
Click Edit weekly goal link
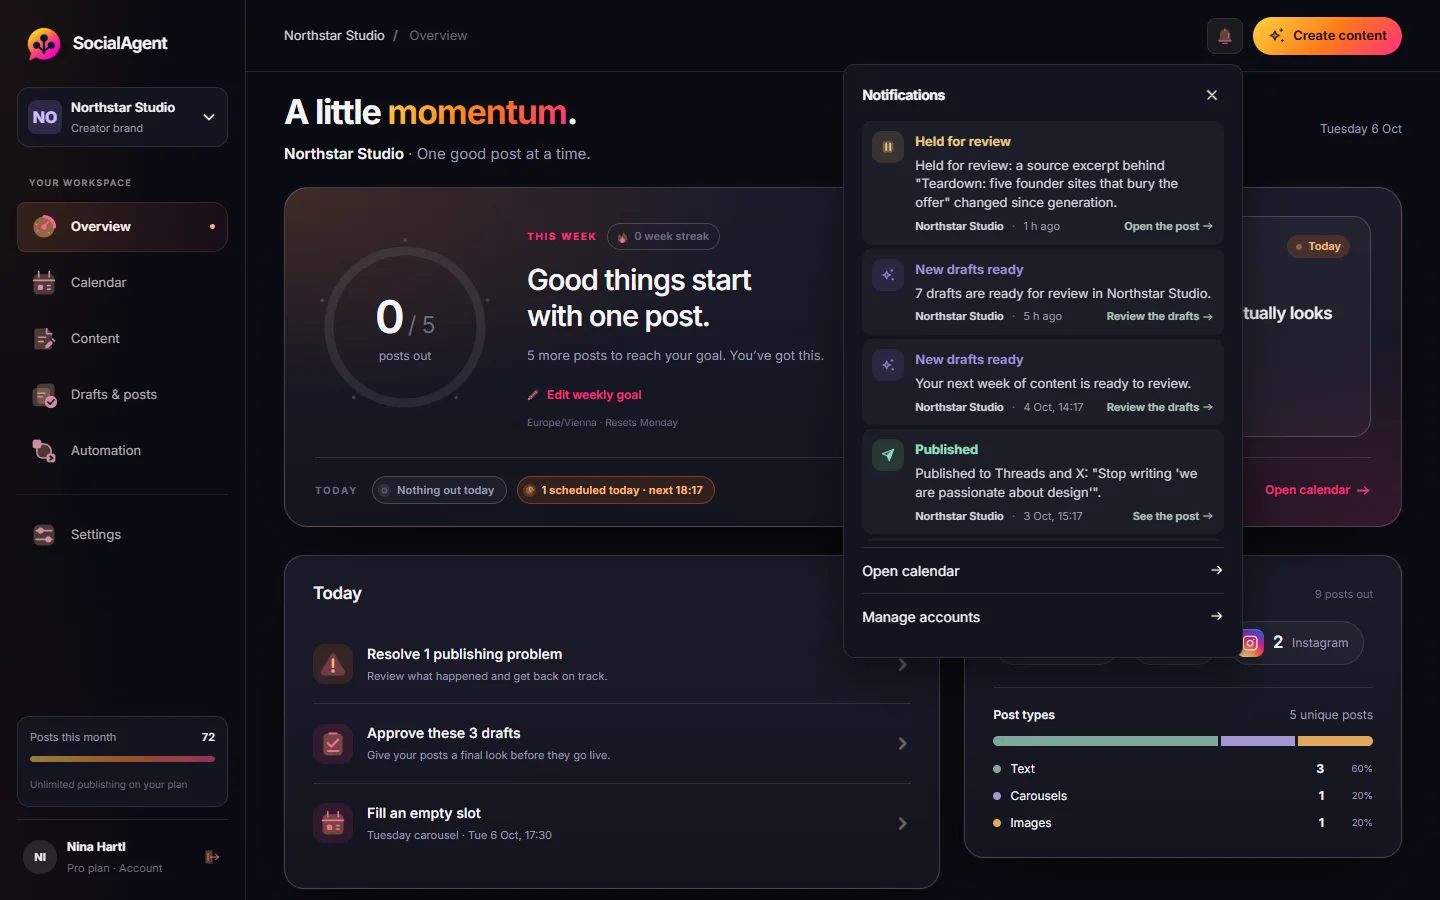[x=584, y=395]
